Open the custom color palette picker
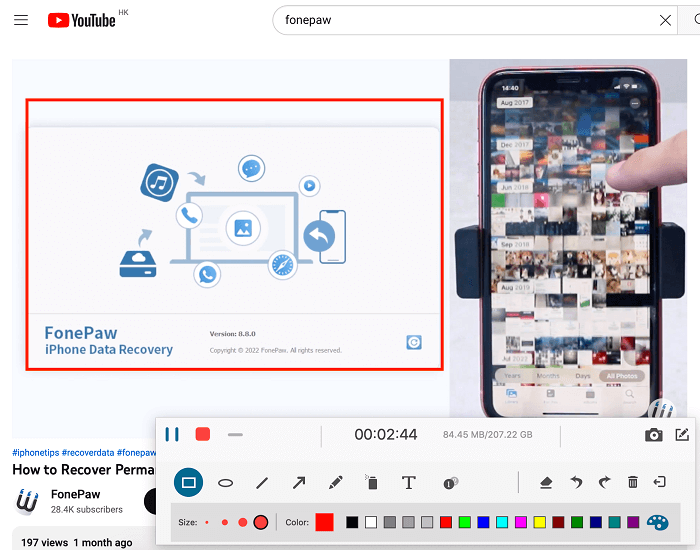700x550 pixels. click(x=658, y=522)
